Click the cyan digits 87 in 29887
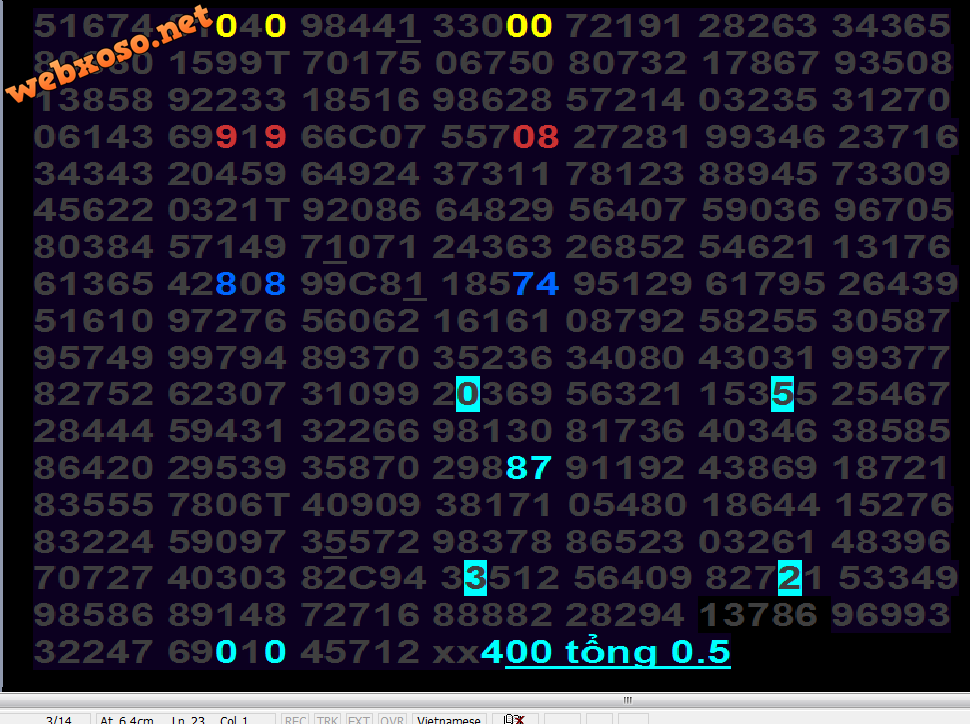 point(528,467)
